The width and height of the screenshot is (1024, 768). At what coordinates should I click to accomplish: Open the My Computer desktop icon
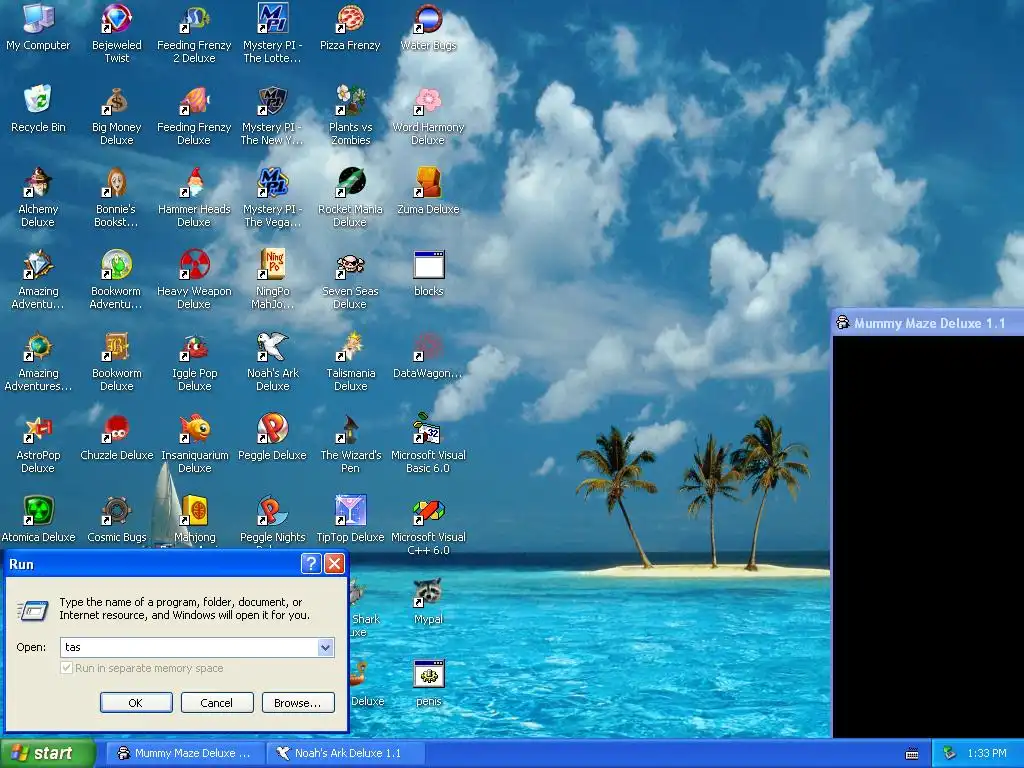pyautogui.click(x=38, y=26)
